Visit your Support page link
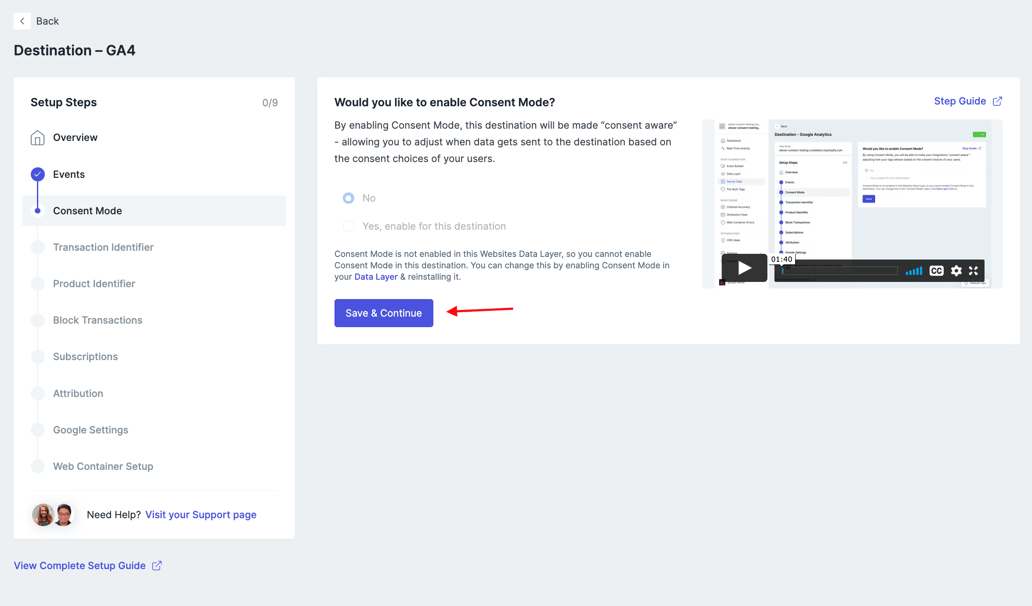 [x=201, y=515]
